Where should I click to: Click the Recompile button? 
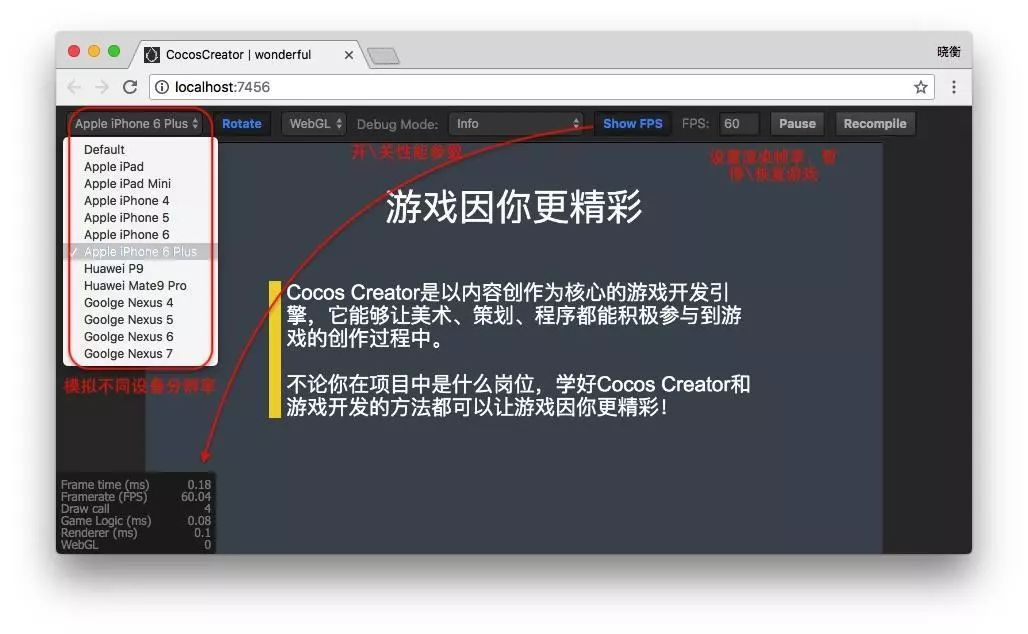tap(875, 123)
